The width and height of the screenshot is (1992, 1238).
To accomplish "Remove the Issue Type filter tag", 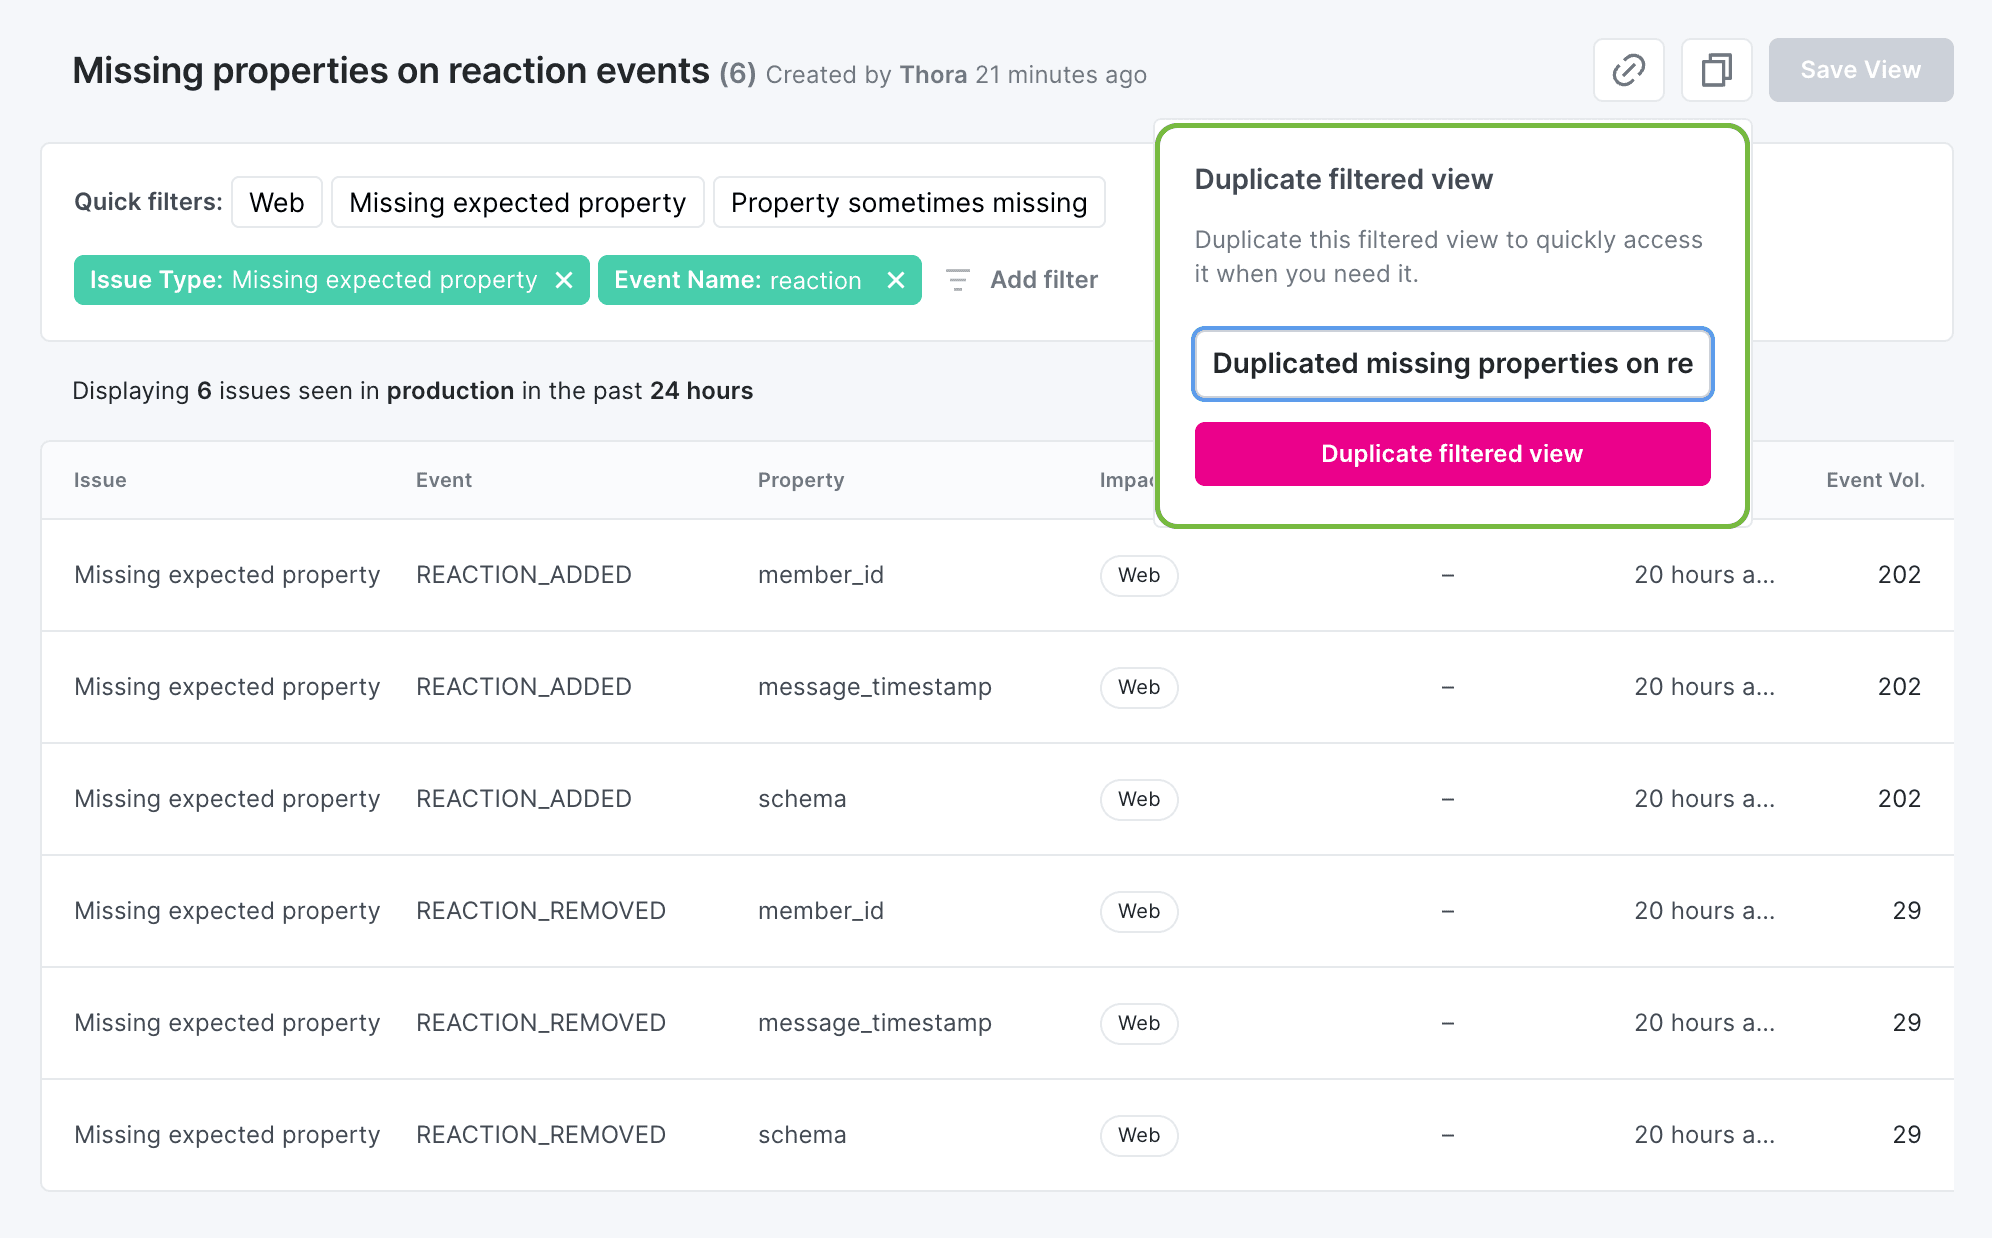I will (563, 280).
